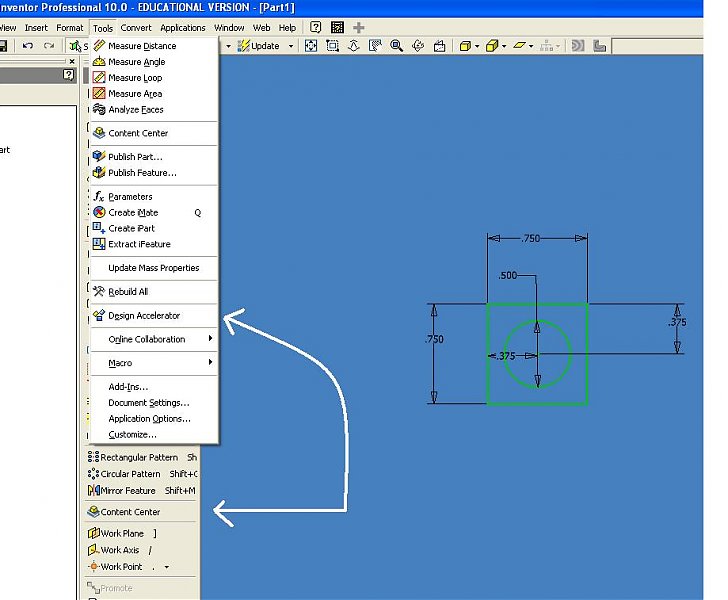Select the Zoom in/out arrows tool
This screenshot has width=728, height=600.
(354, 46)
